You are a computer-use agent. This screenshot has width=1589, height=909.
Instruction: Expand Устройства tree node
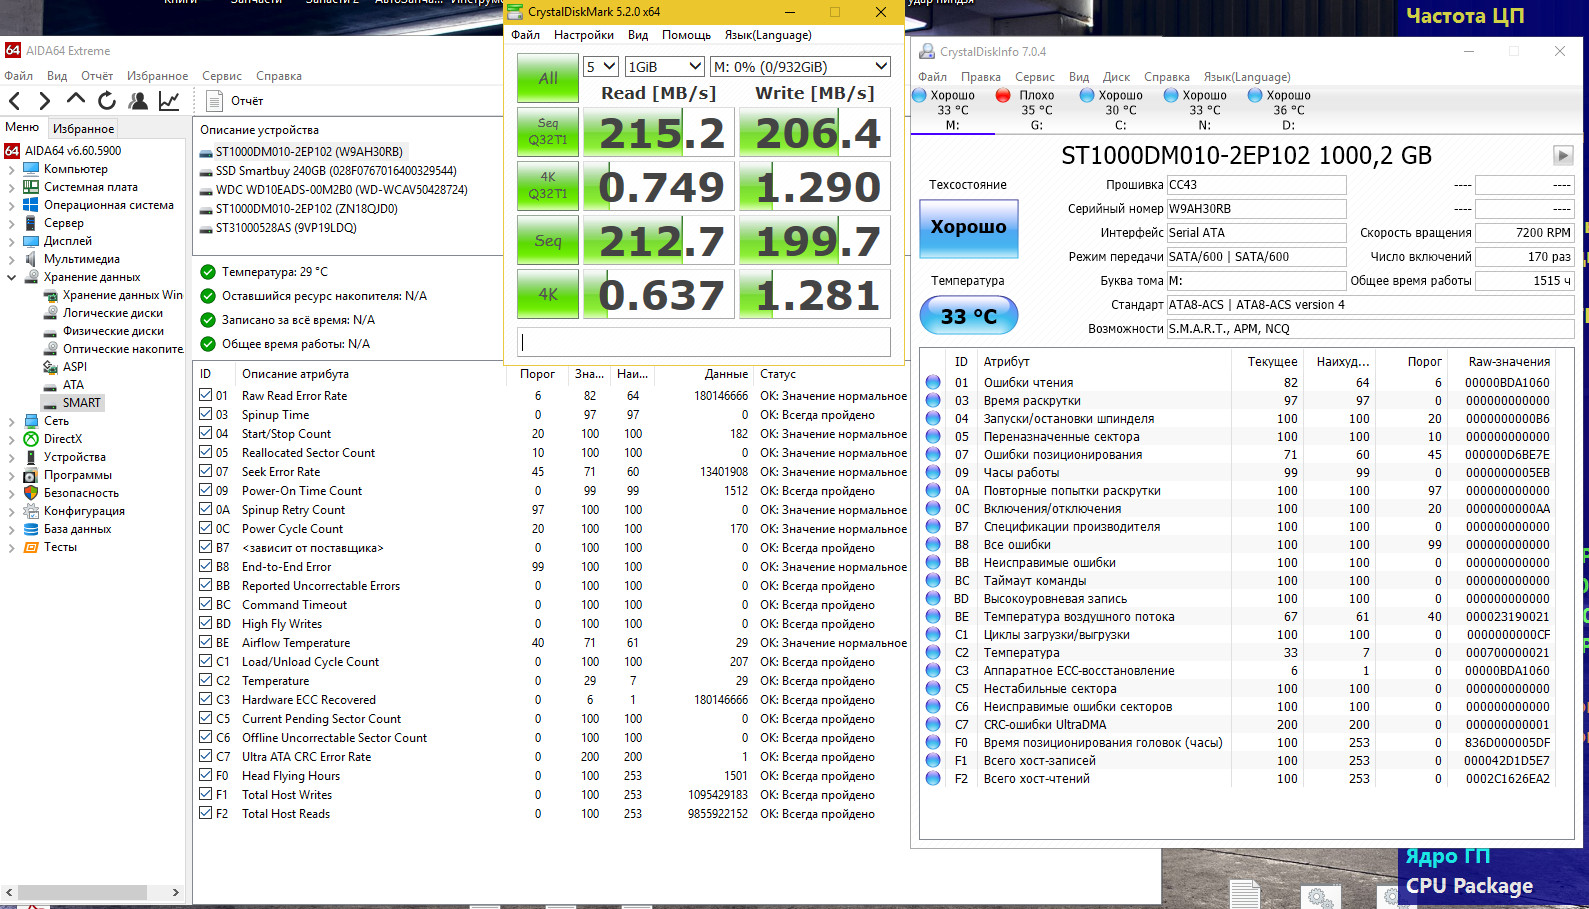pos(11,457)
